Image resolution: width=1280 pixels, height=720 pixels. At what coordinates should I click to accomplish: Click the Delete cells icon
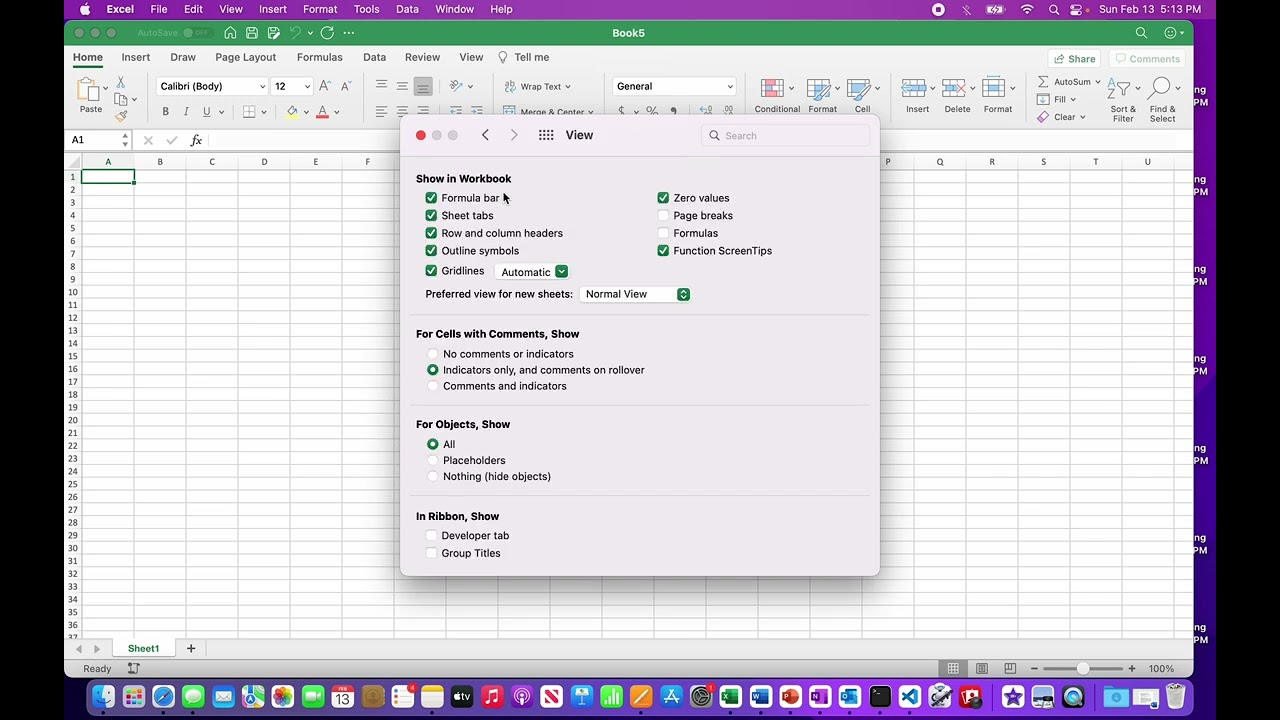pyautogui.click(x=952, y=90)
